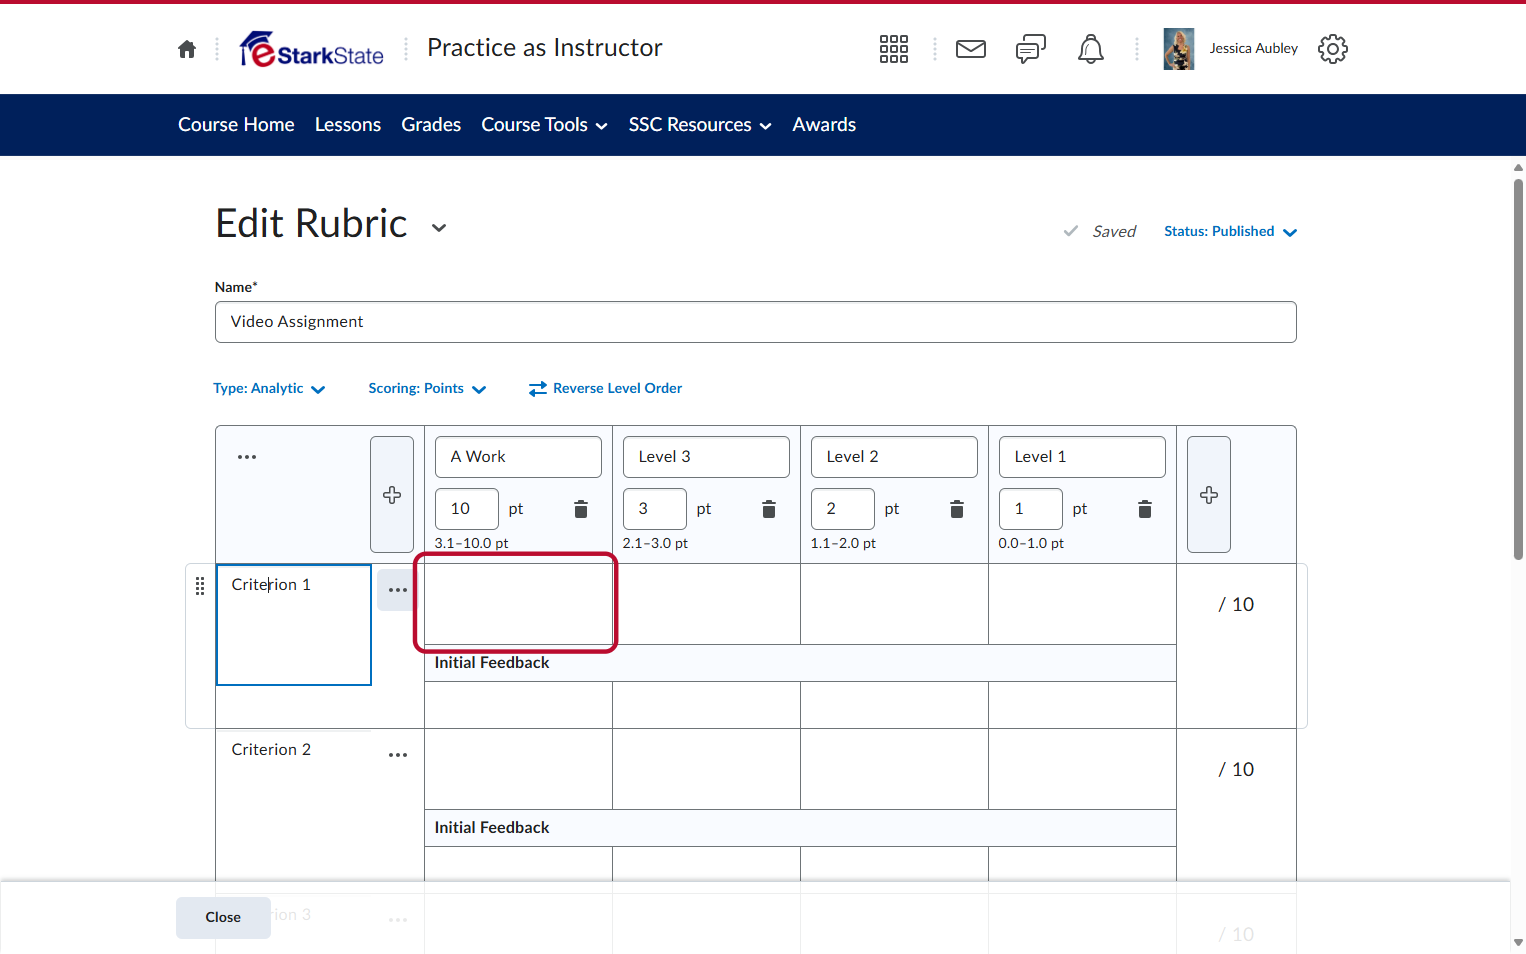
Task: Click the Reverse Level Order link
Action: pos(606,388)
